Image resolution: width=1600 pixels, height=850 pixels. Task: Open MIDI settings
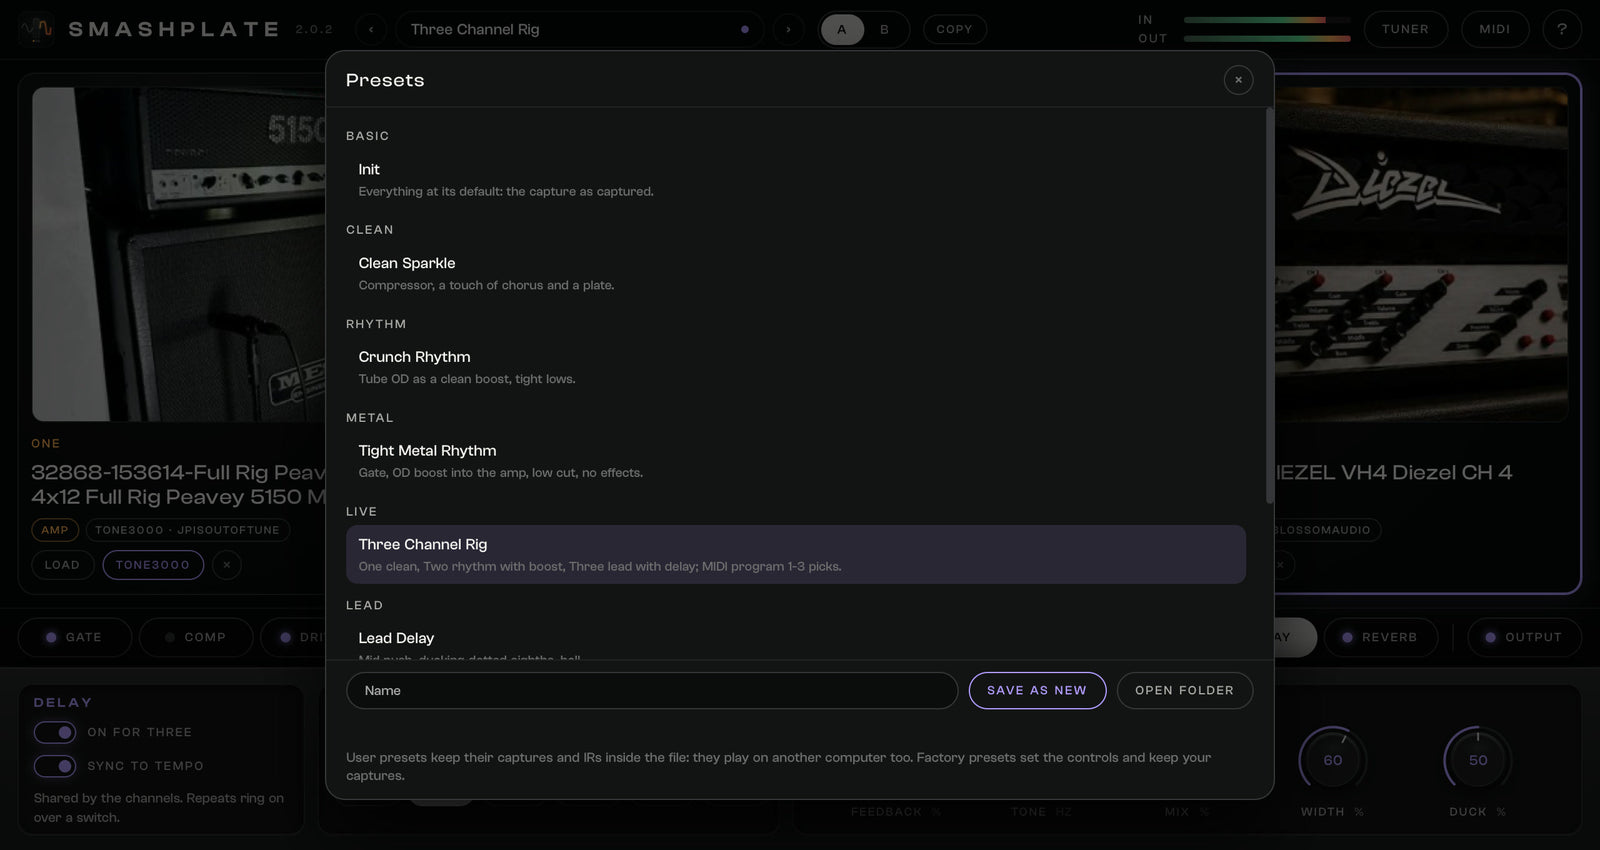coord(1495,29)
